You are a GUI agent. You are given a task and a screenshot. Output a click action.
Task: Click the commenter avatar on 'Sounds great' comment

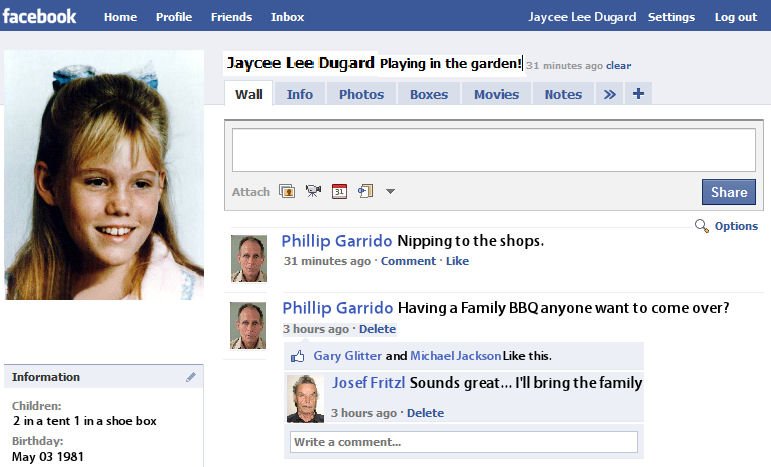(305, 399)
